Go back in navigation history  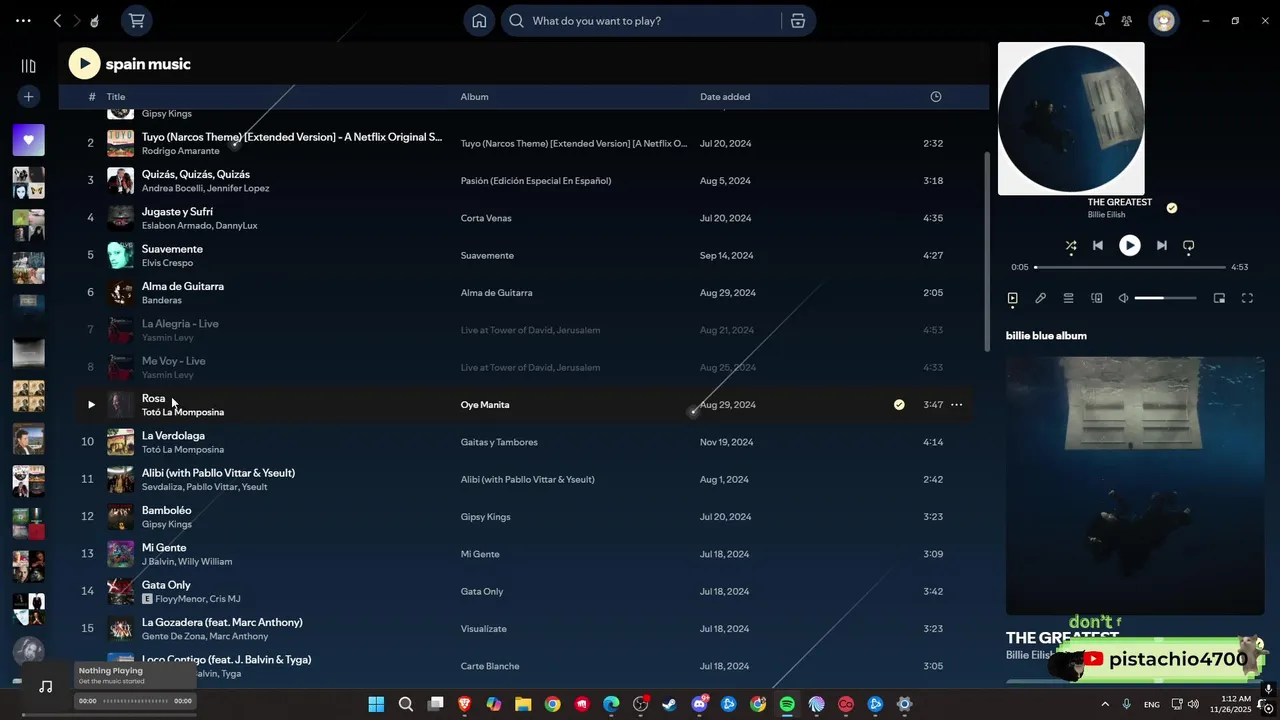pyautogui.click(x=57, y=20)
